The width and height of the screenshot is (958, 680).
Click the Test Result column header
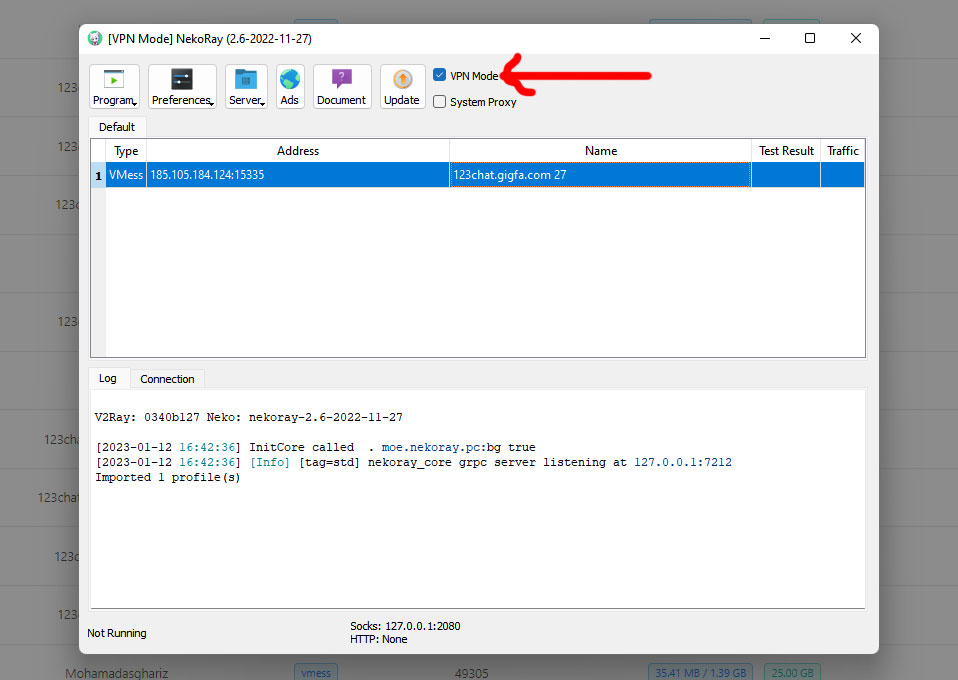click(x=786, y=151)
